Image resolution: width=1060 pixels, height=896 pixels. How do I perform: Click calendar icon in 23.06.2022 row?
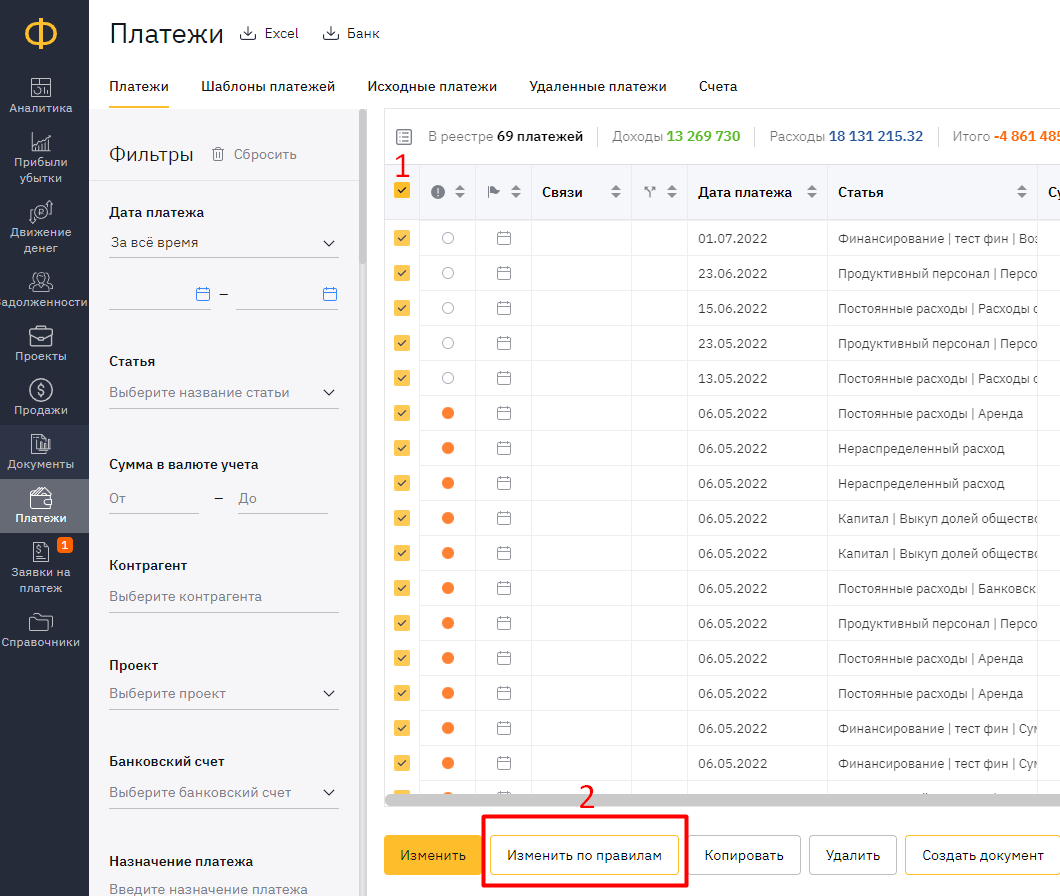[504, 273]
